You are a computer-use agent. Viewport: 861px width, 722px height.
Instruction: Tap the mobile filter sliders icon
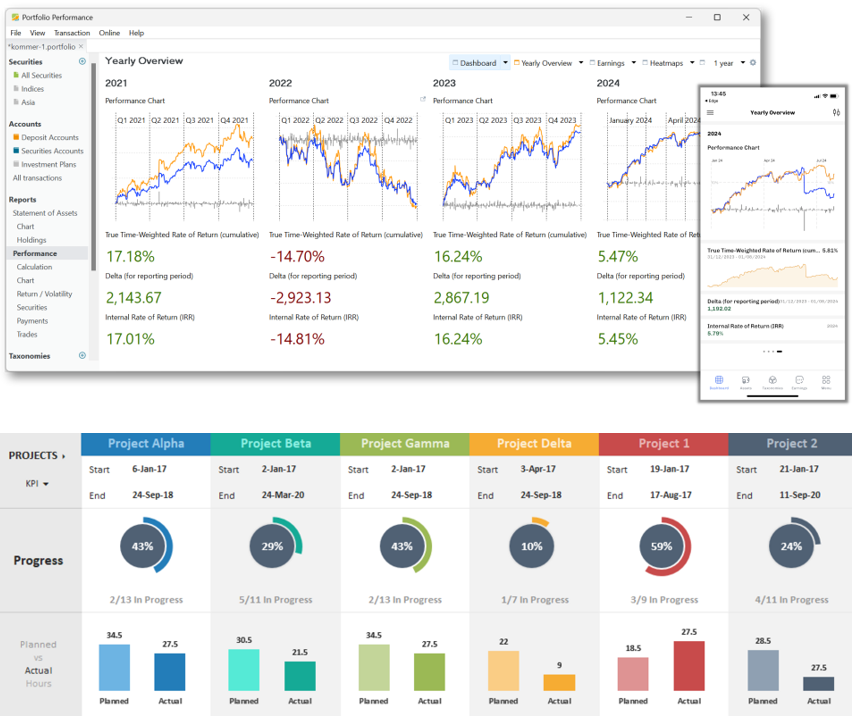[836, 113]
